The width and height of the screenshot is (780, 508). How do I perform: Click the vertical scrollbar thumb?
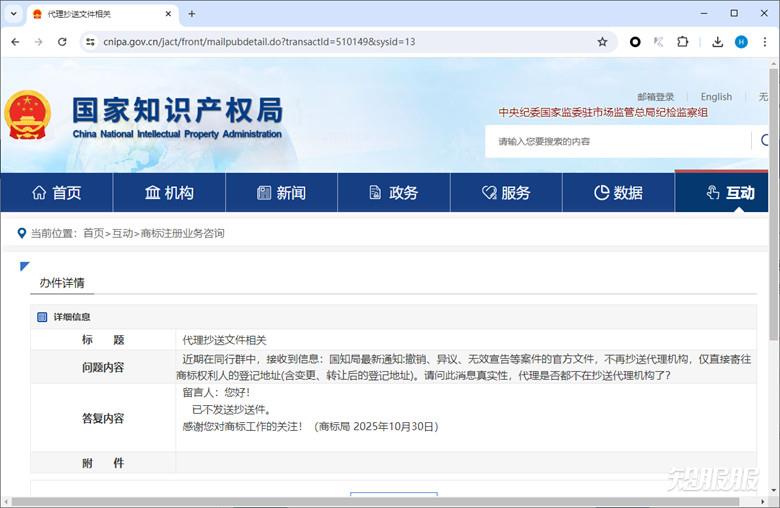coord(774,205)
